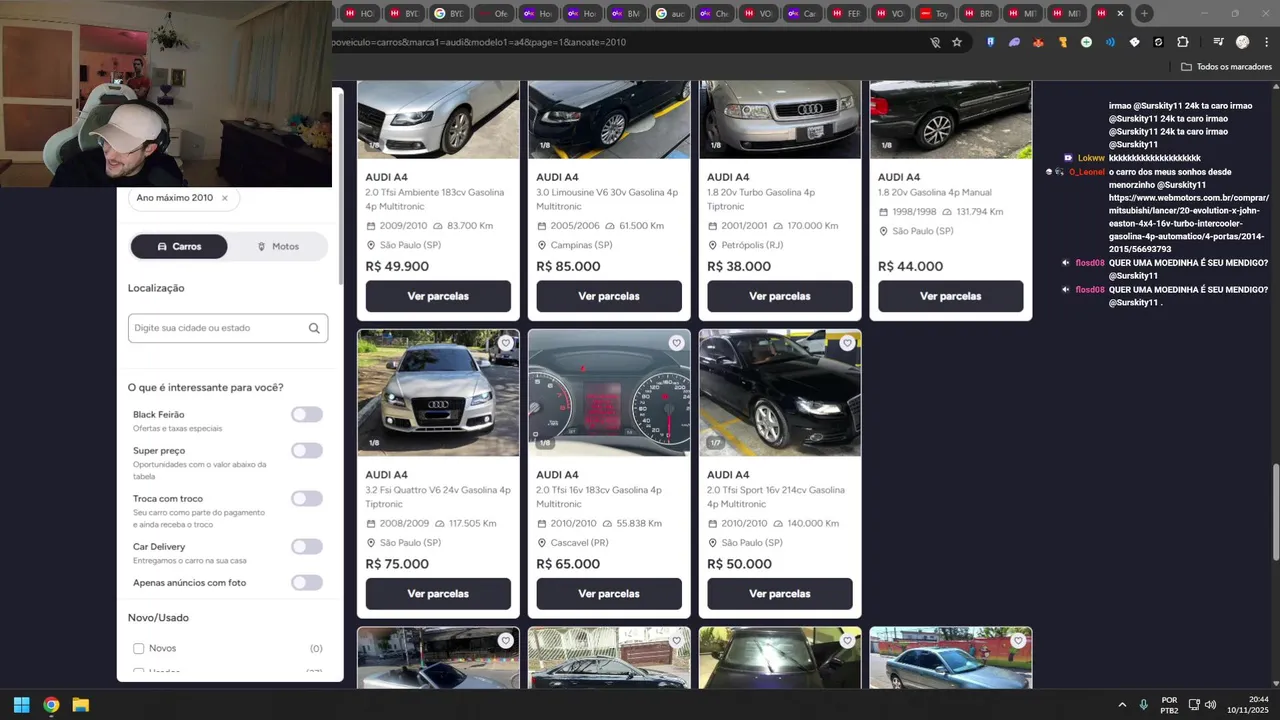The image size is (1280, 720).
Task: Favorite the Cascavel Audi A4 listing heart
Action: pyautogui.click(x=677, y=343)
